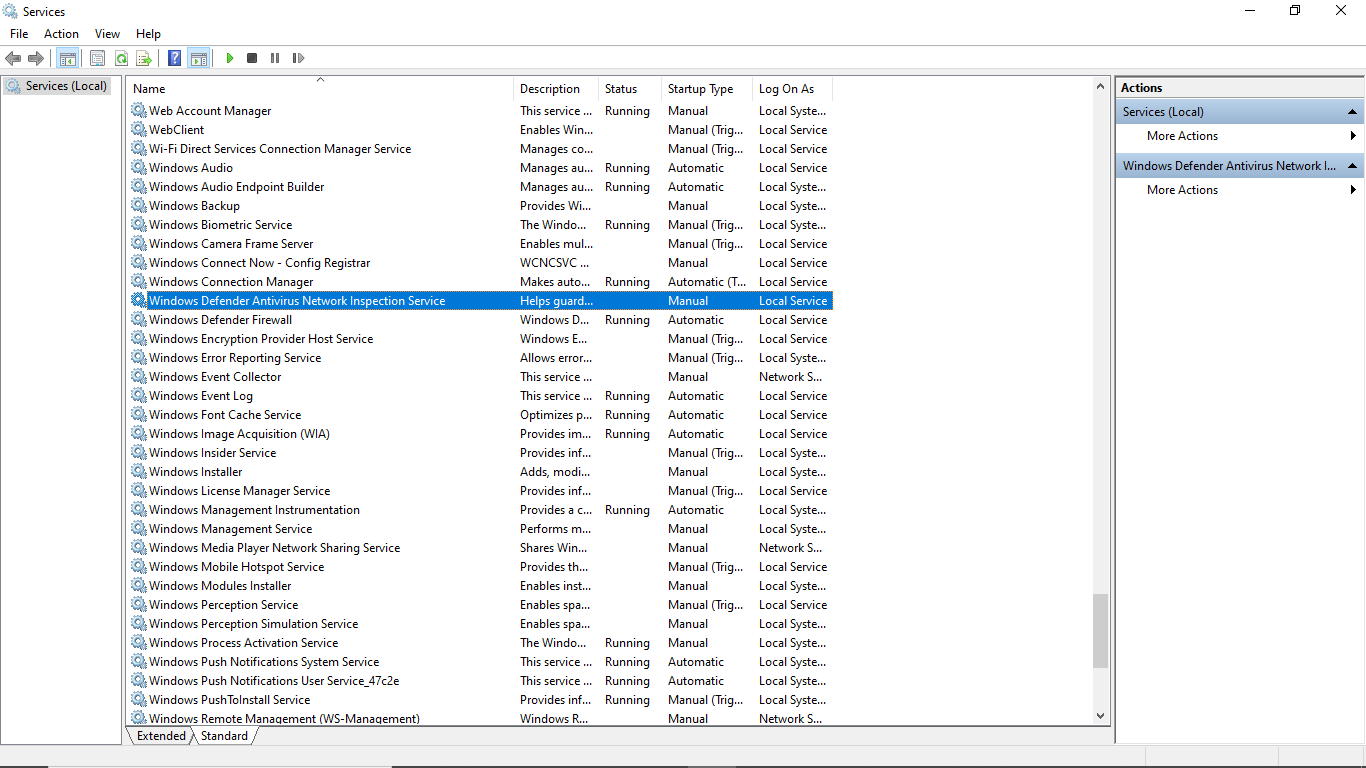Viewport: 1366px width, 768px height.
Task: Select Services (Local) in the console tree
Action: (x=66, y=86)
